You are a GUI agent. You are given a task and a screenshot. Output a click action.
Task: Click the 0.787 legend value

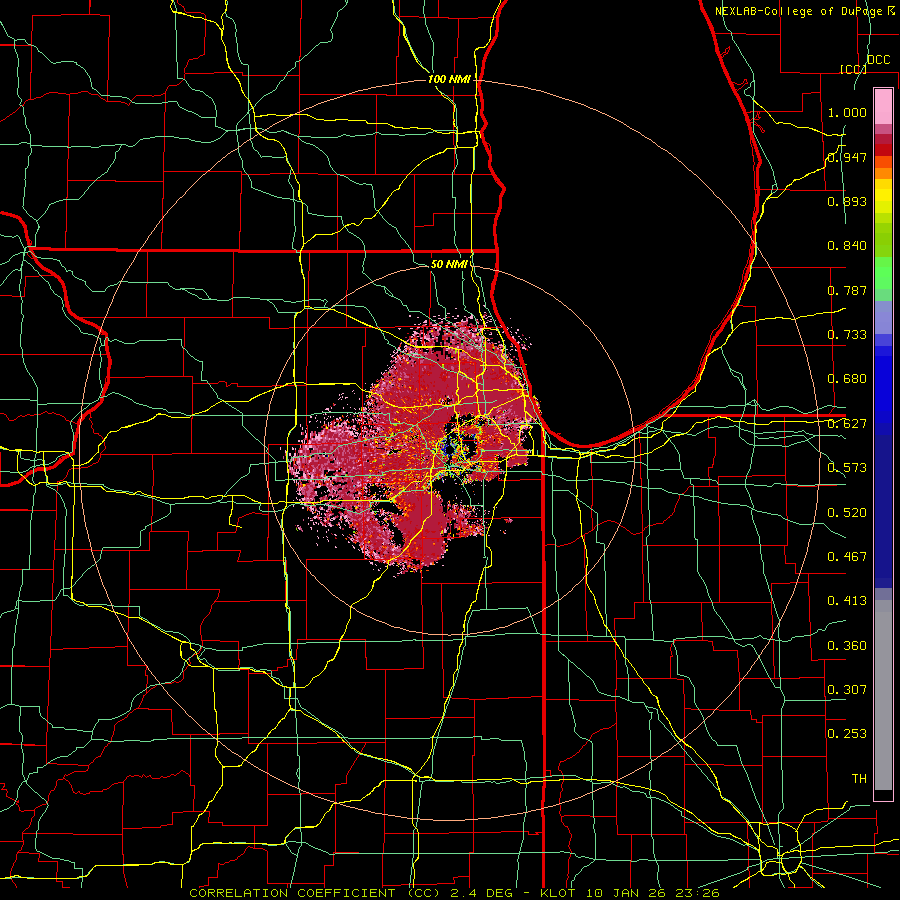pos(847,290)
